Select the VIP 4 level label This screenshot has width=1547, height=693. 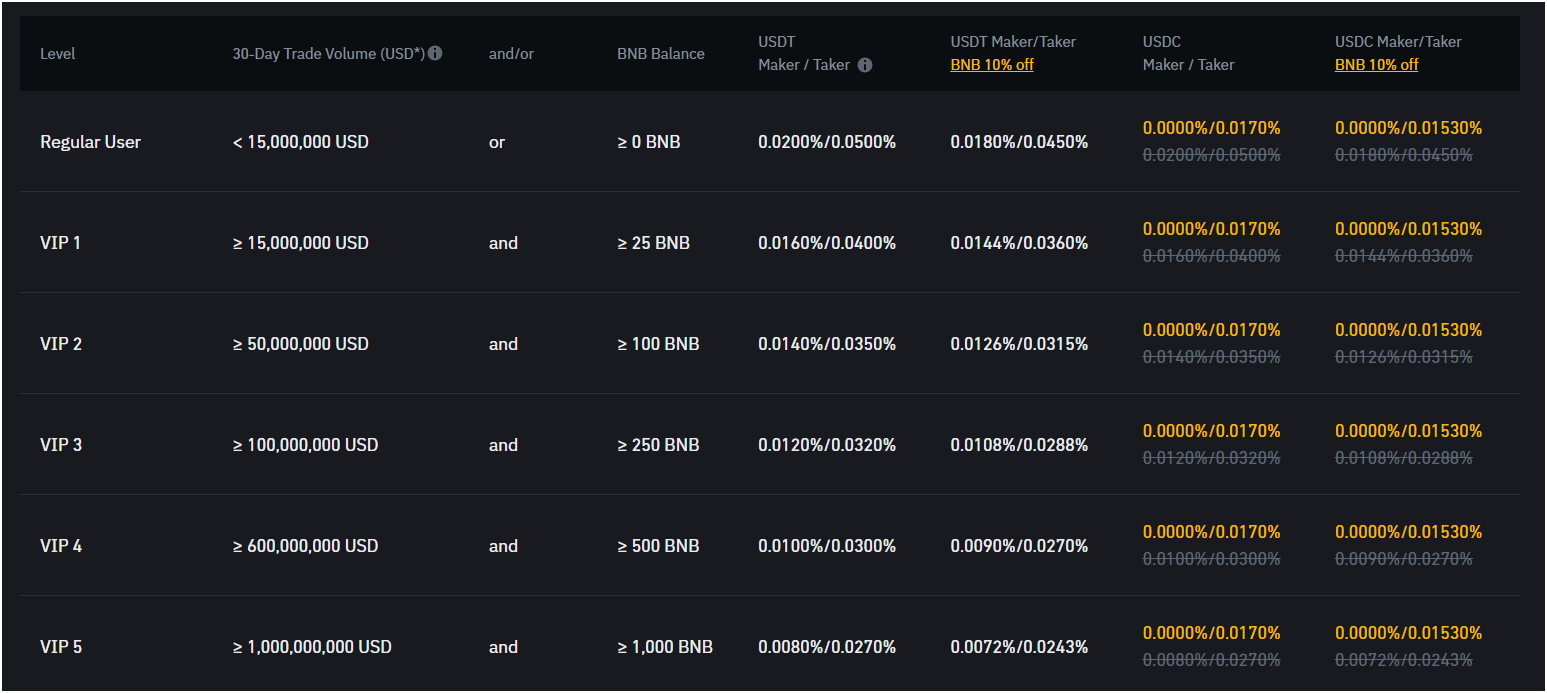tap(61, 546)
